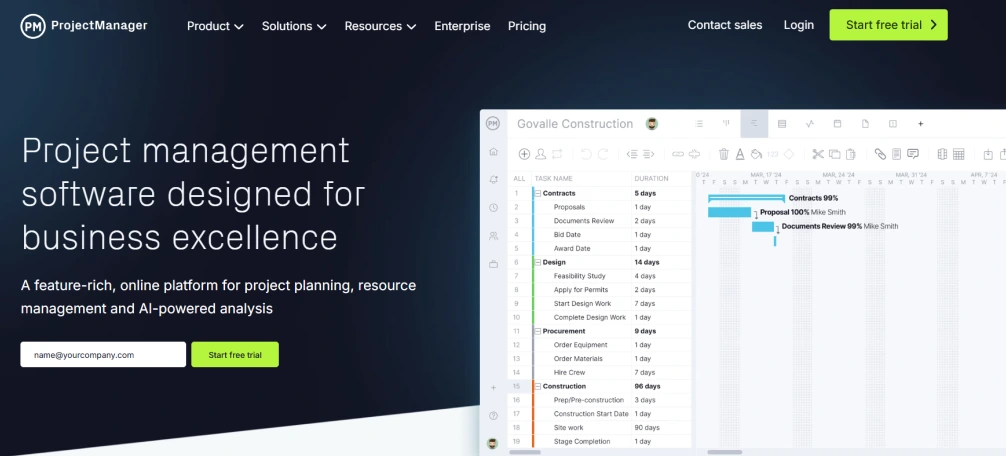Viewport: 1006px width, 456px height.
Task: Click the Comments speech bubble icon
Action: click(913, 154)
